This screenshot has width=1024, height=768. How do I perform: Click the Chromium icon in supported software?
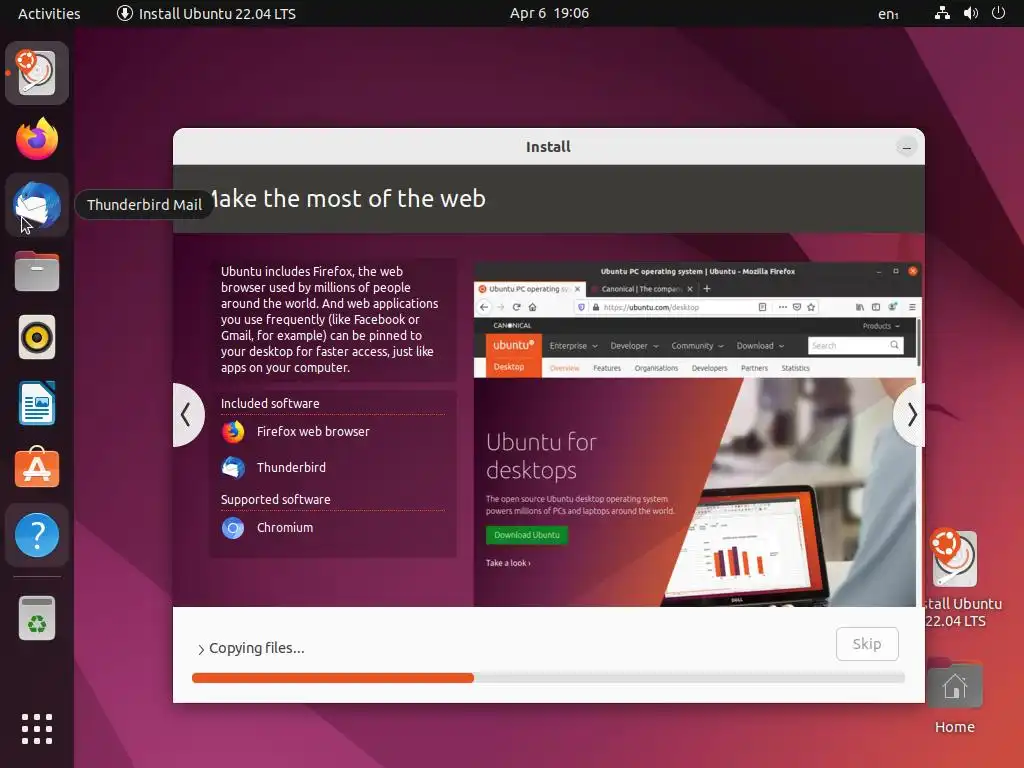coord(233,528)
